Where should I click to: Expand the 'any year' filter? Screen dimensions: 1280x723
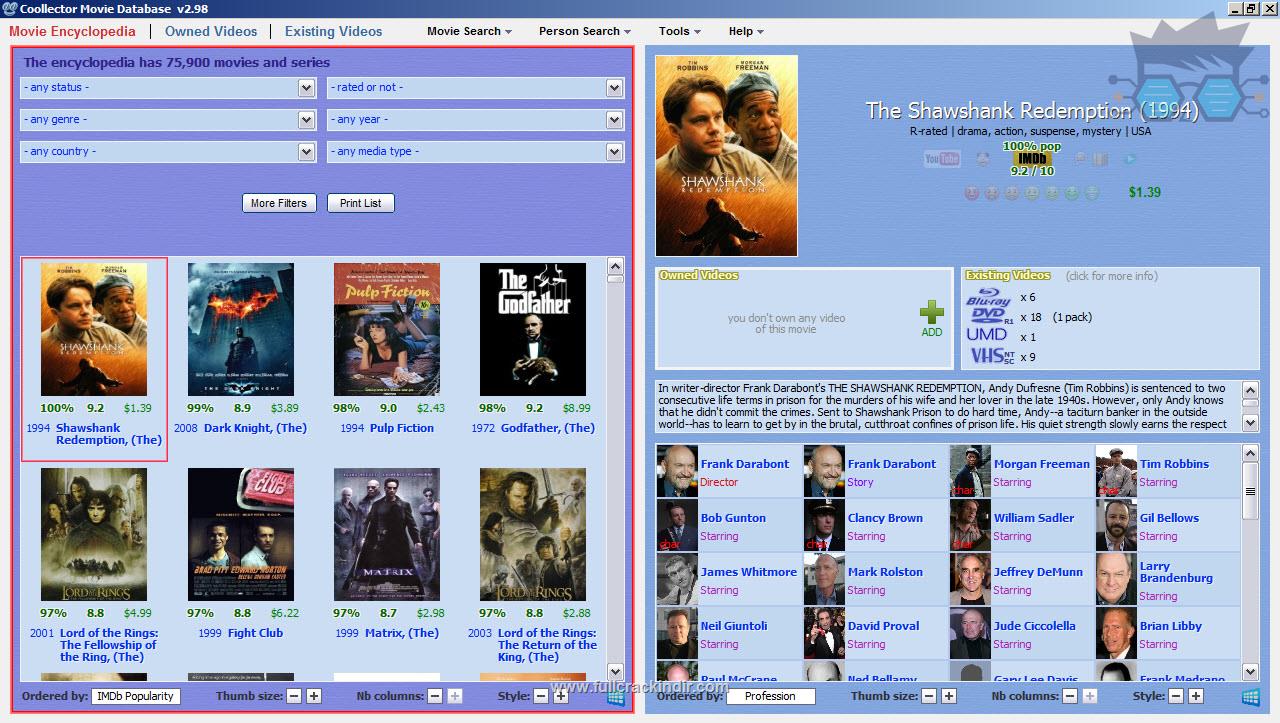tap(476, 120)
